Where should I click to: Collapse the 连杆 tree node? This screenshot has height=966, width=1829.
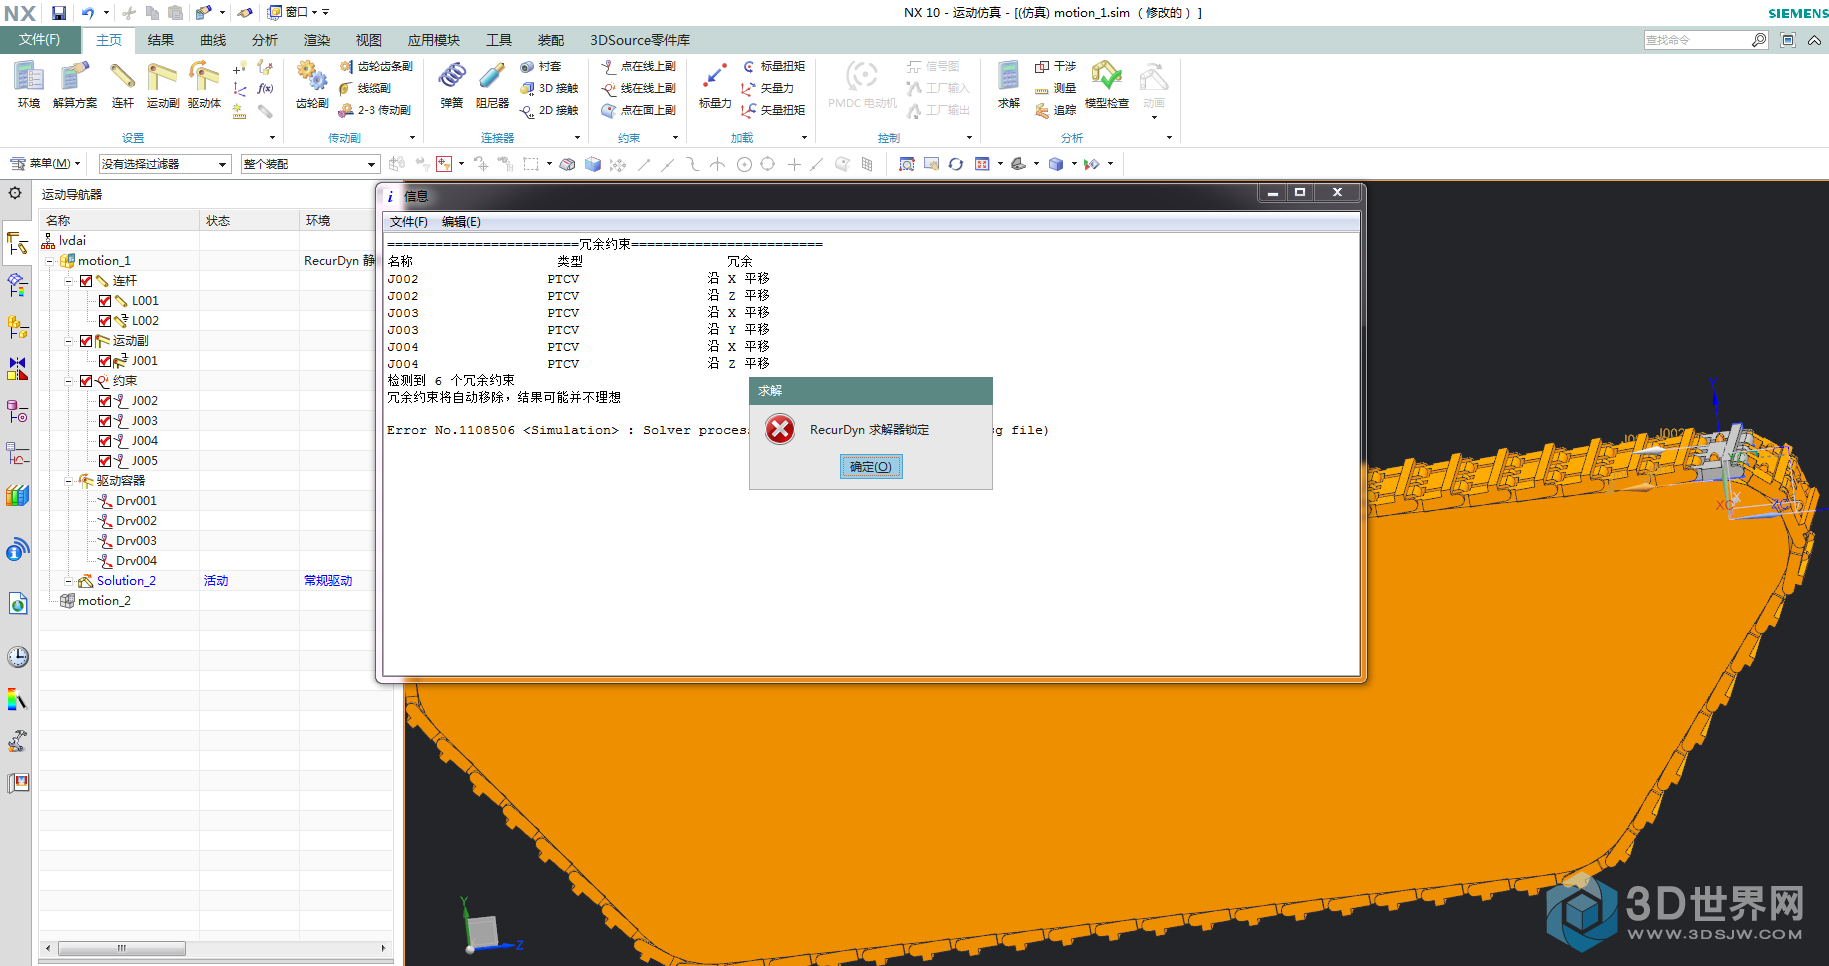point(68,281)
